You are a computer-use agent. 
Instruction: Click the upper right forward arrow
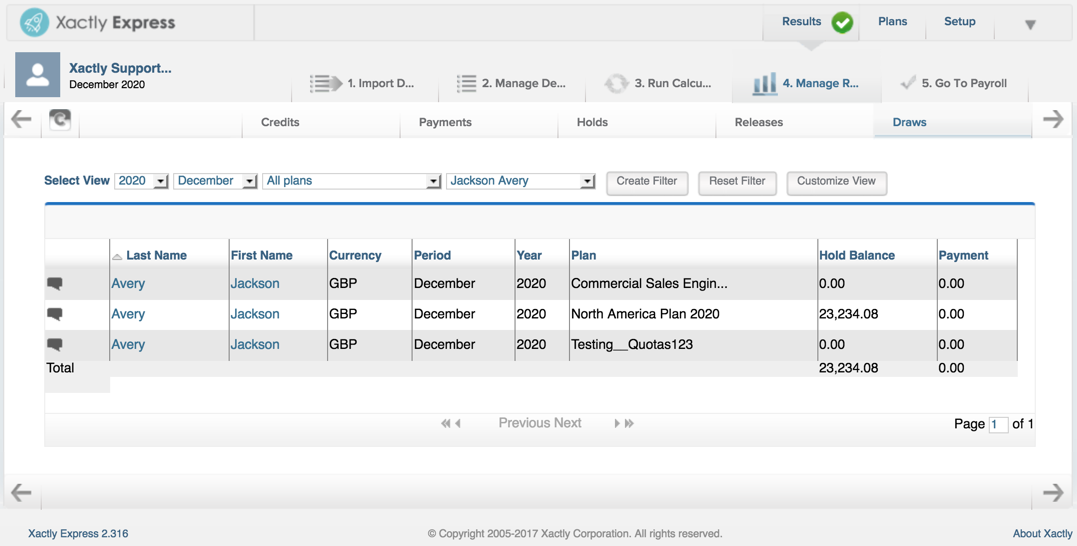[x=1053, y=120]
